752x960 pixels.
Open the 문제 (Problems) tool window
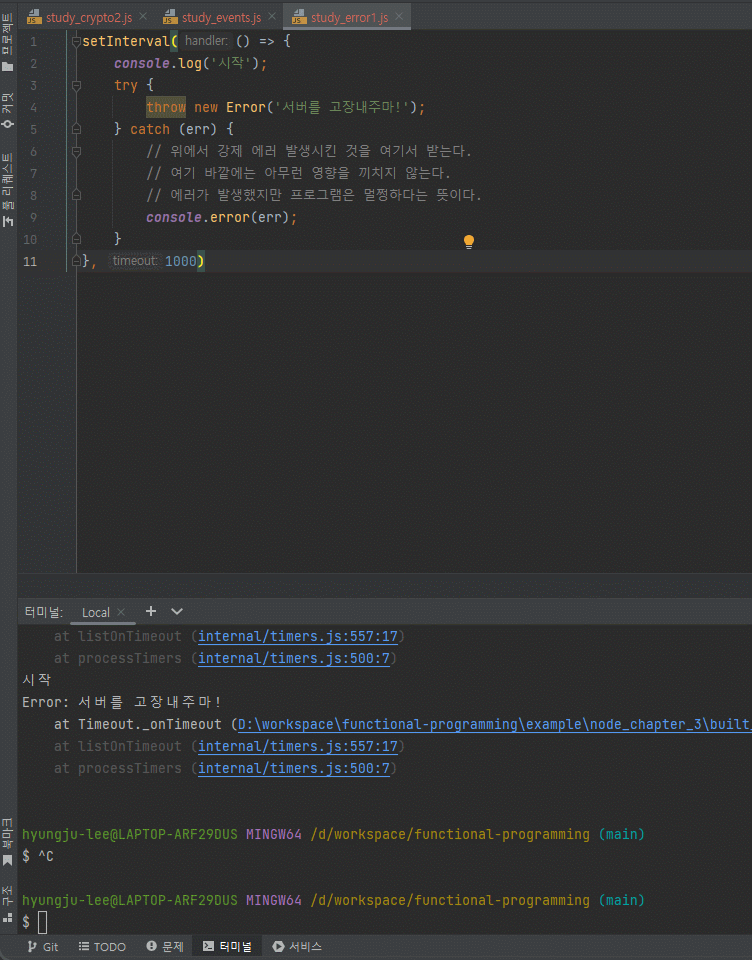(165, 946)
